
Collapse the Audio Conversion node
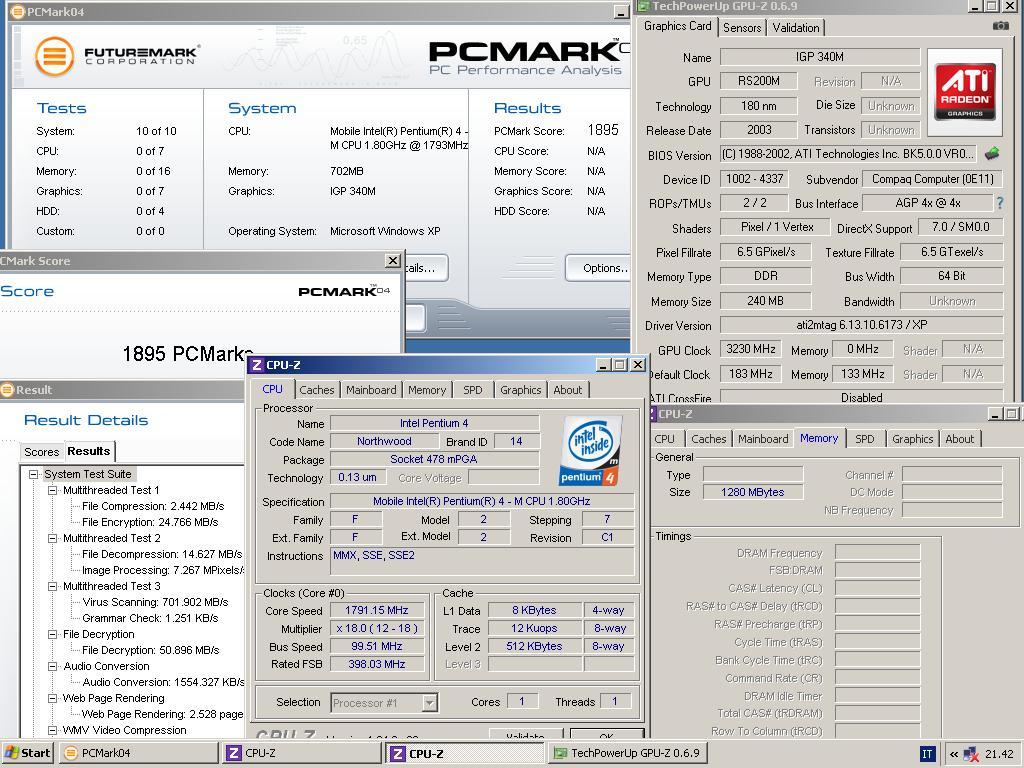[52, 667]
